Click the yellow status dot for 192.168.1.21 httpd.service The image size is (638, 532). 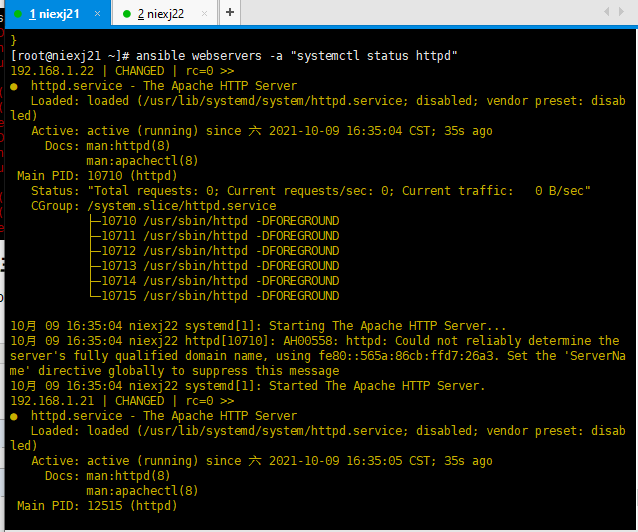14,416
